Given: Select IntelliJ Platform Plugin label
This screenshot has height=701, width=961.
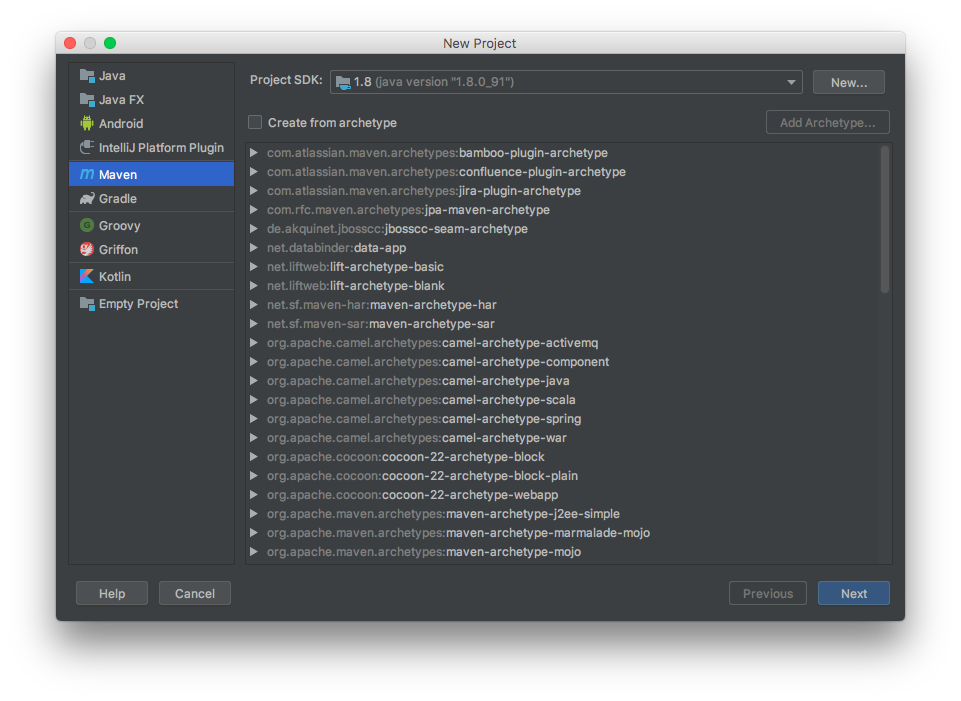Looking at the screenshot, I should tap(161, 148).
